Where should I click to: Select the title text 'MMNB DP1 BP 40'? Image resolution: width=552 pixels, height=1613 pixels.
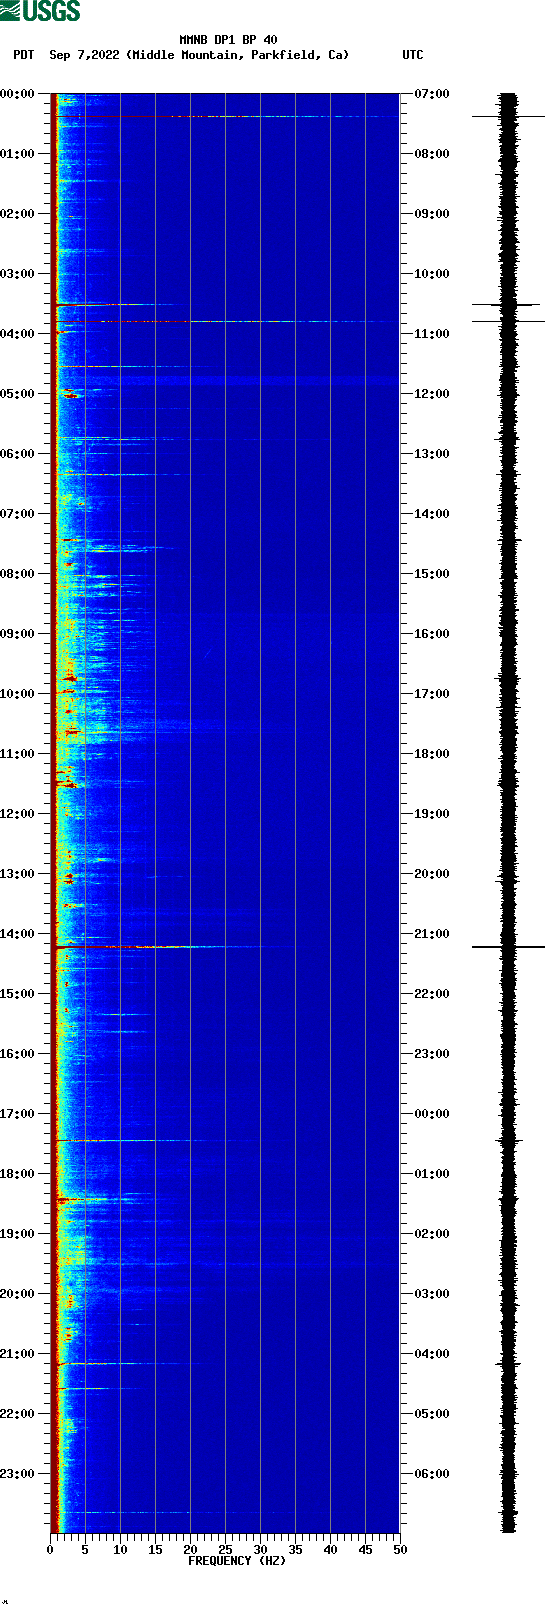click(228, 40)
